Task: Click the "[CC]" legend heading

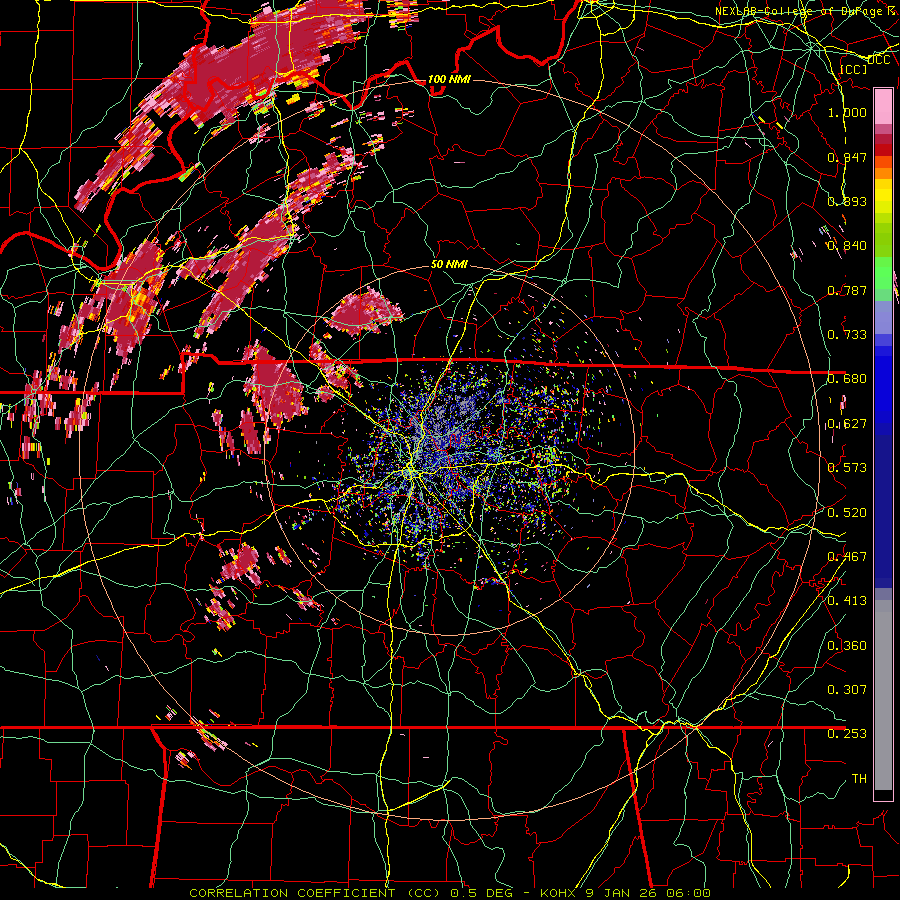Action: (853, 69)
